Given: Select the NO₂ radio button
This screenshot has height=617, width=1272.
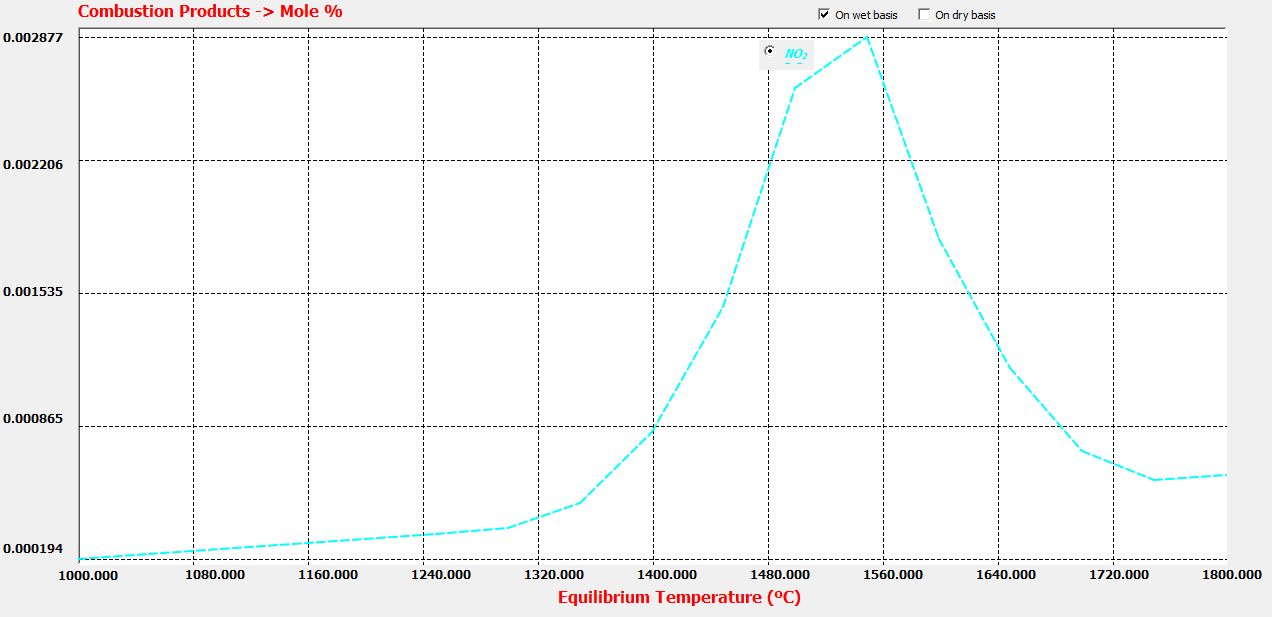Looking at the screenshot, I should point(769,51).
